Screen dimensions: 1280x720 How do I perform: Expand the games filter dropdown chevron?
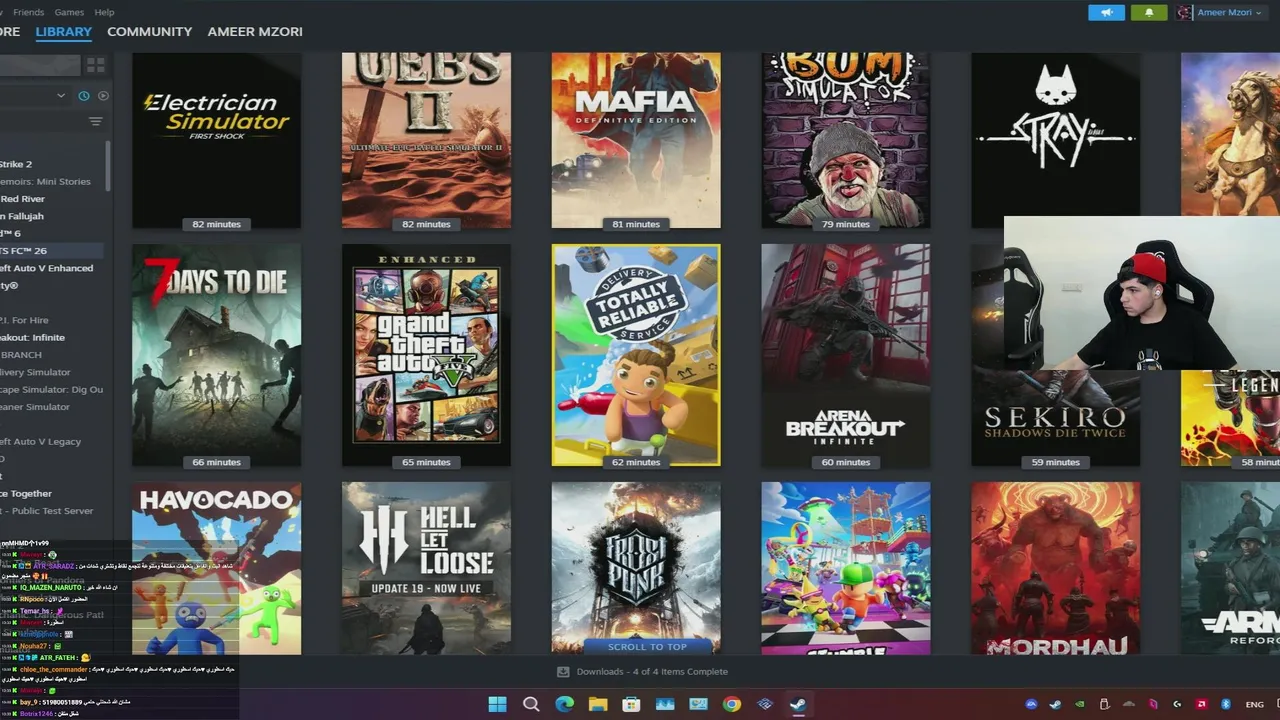click(x=61, y=96)
